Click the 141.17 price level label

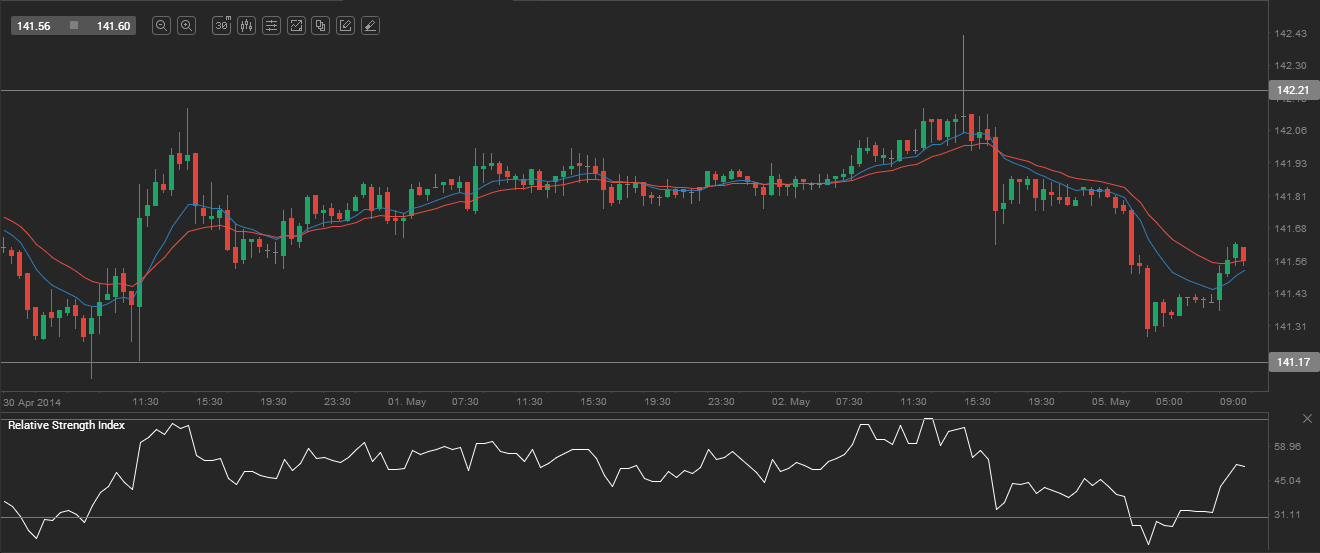click(1292, 361)
